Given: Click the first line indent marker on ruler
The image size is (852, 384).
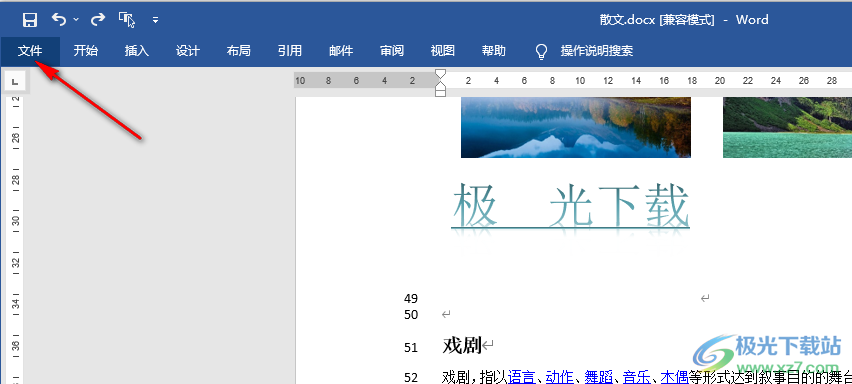Looking at the screenshot, I should pos(441,73).
